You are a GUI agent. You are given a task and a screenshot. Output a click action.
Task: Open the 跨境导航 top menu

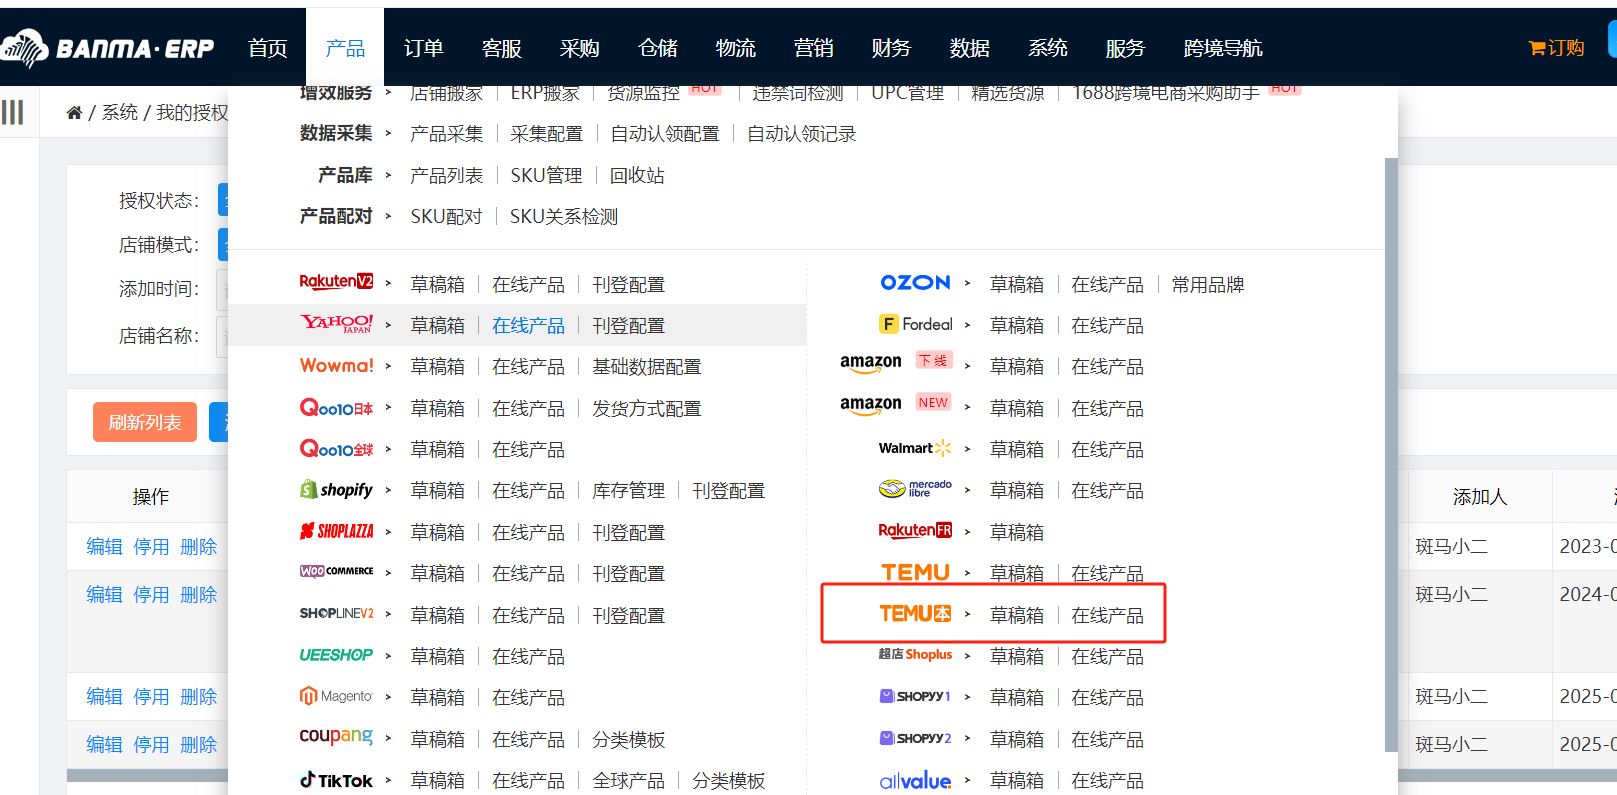(1223, 48)
